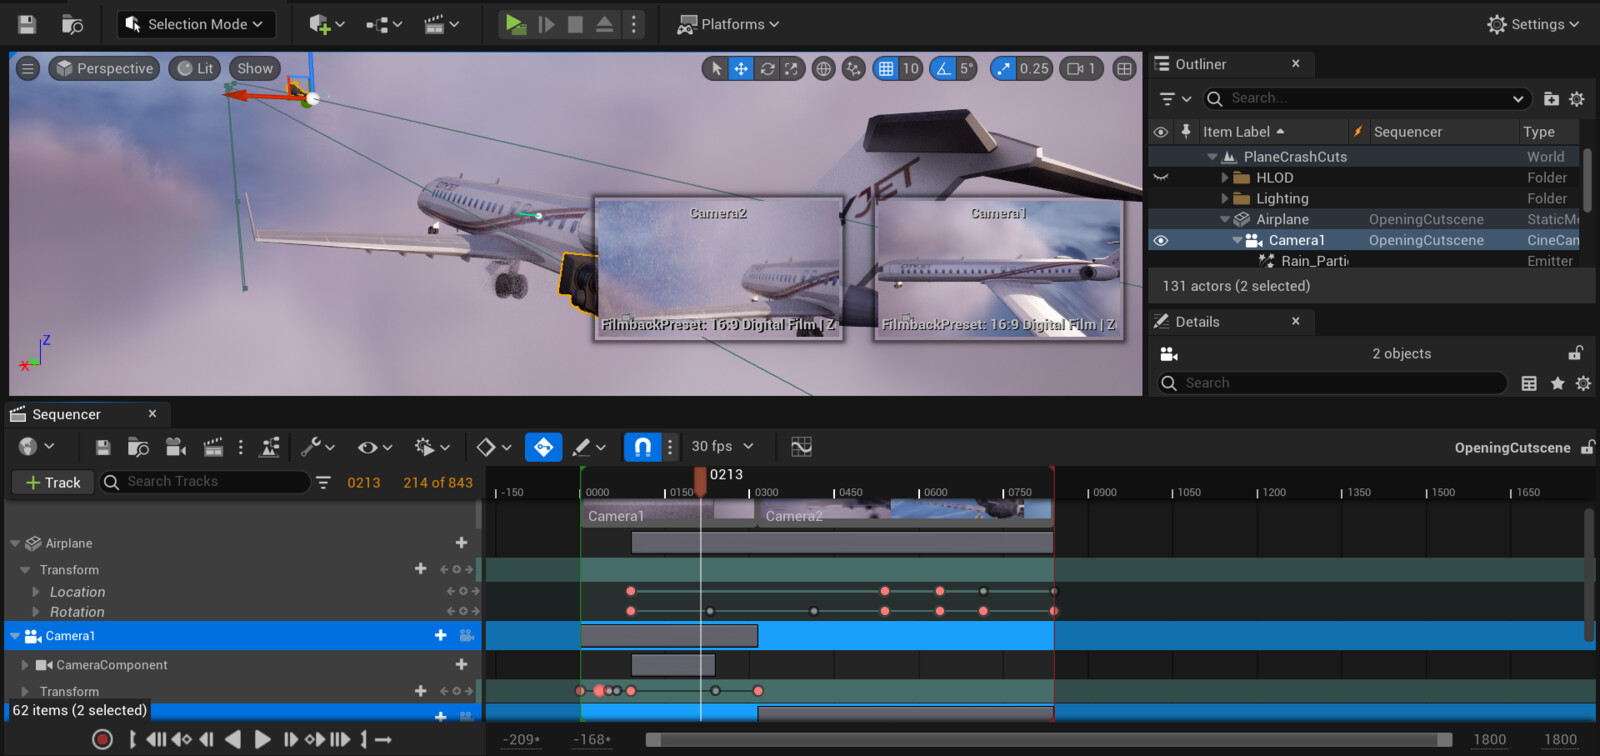Add new folder in Outliner
The width and height of the screenshot is (1600, 756).
[x=1551, y=98]
